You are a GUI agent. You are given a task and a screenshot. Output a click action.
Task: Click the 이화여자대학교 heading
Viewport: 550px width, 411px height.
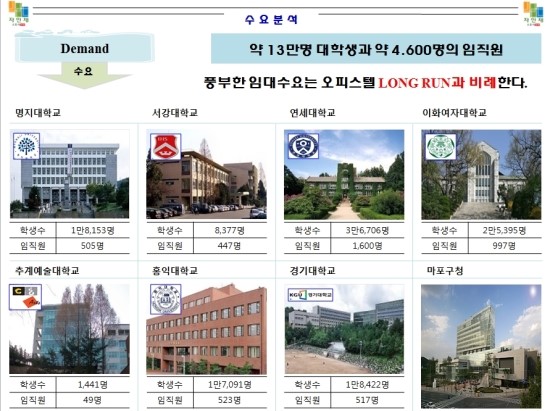click(454, 113)
